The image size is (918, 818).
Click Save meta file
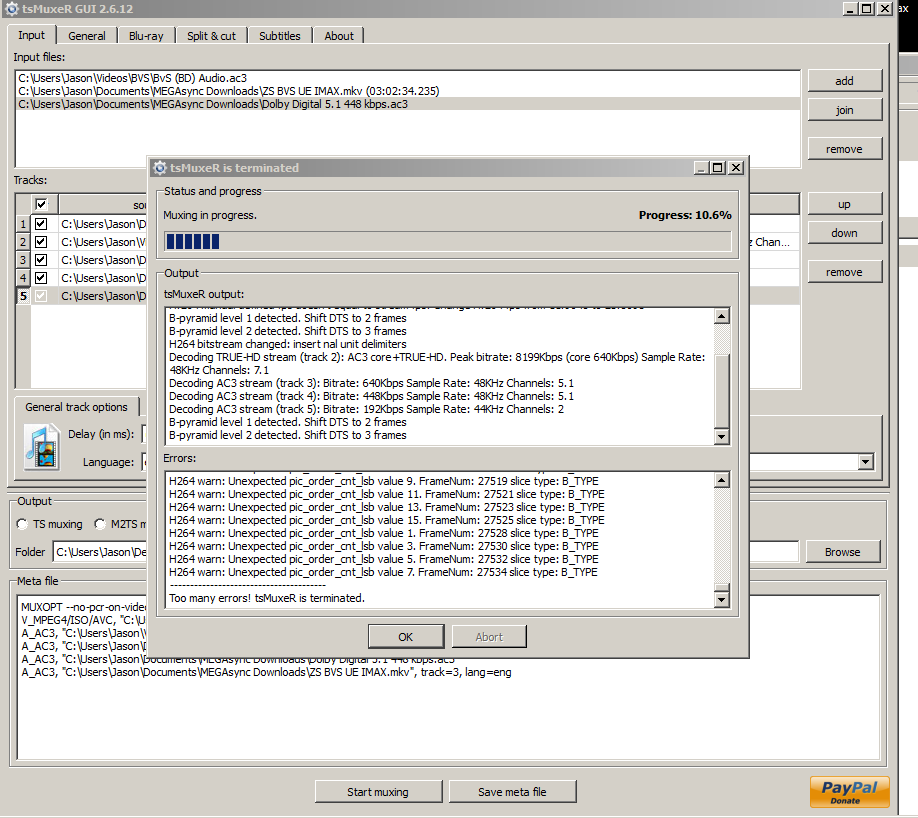[512, 792]
